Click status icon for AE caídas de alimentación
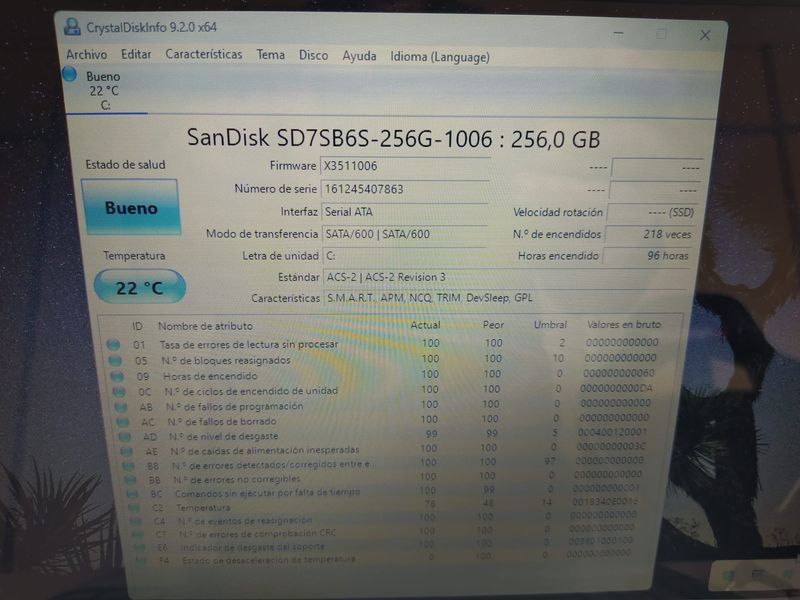Image resolution: width=800 pixels, height=600 pixels. (x=127, y=452)
